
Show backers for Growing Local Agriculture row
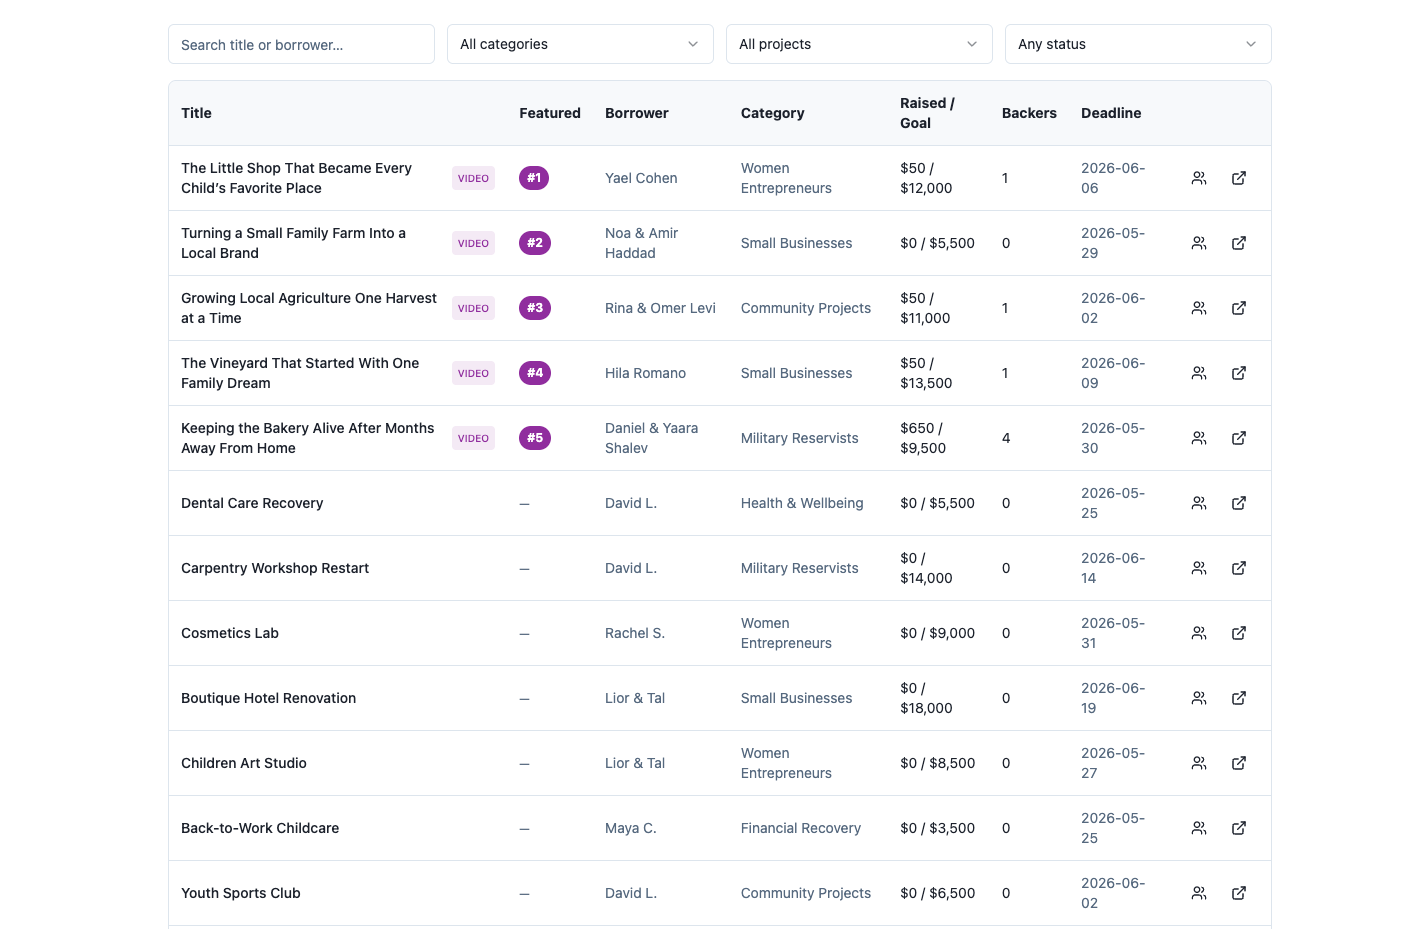coord(1198,308)
